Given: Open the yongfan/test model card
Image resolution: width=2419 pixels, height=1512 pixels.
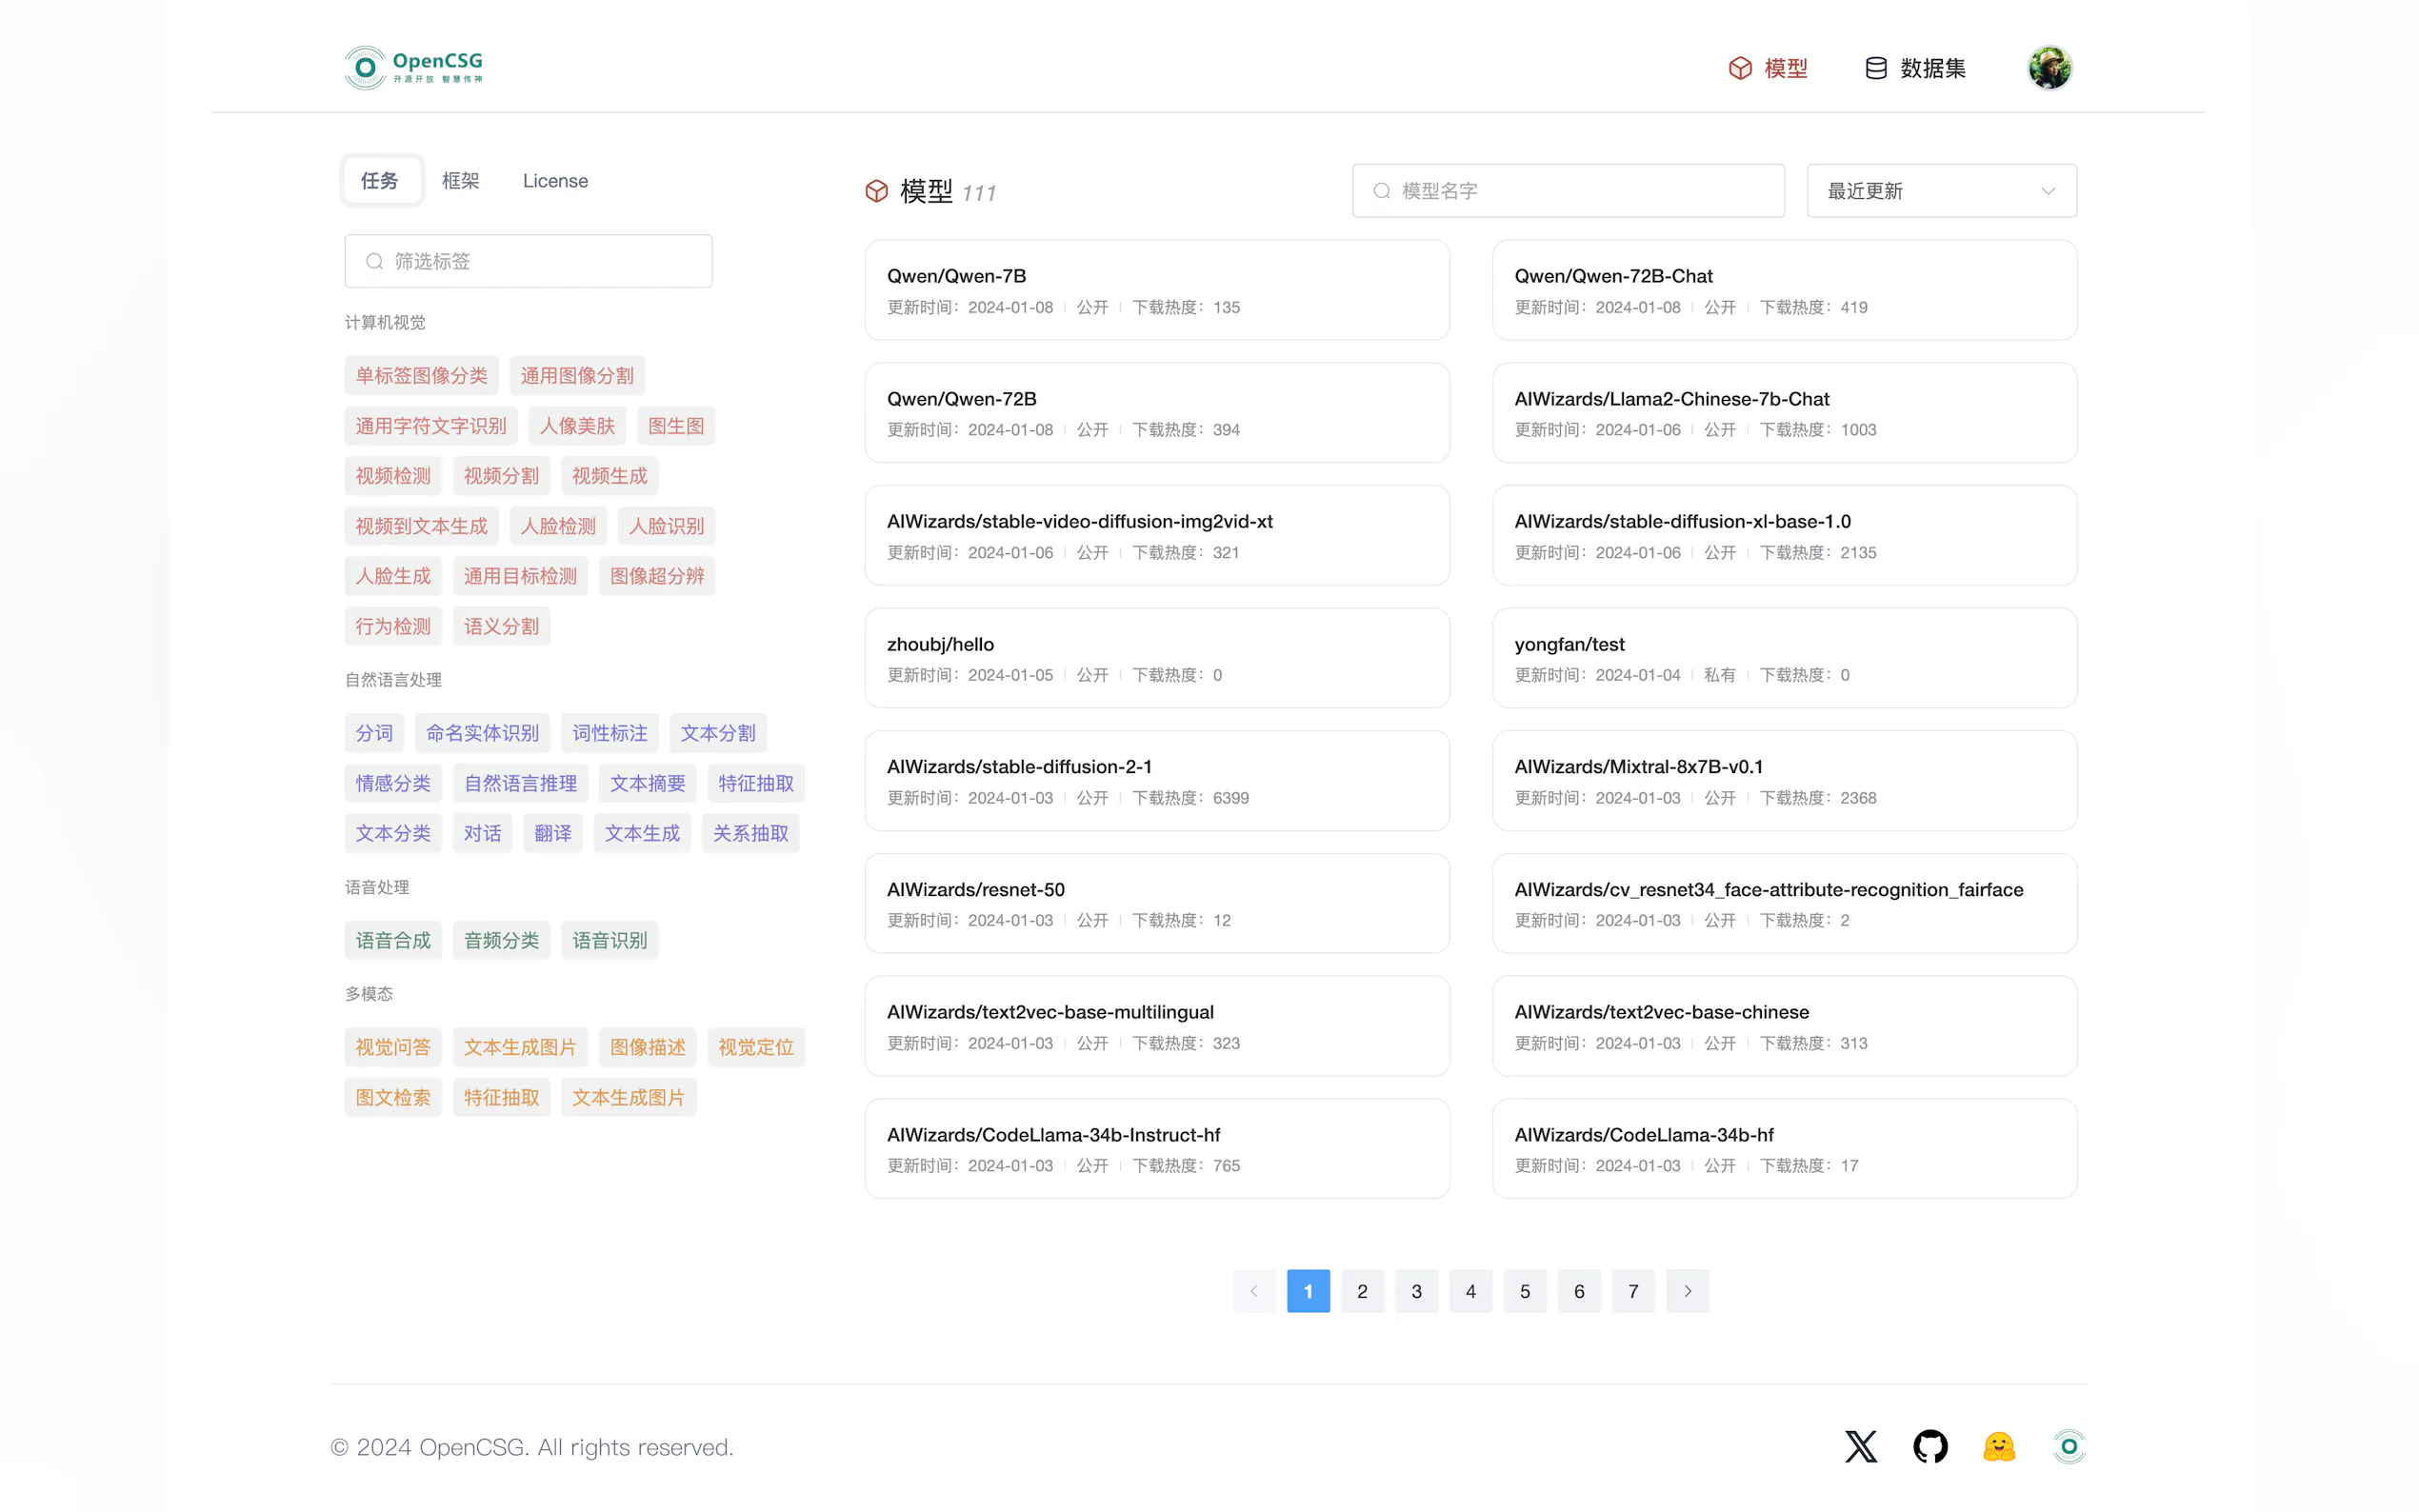Looking at the screenshot, I should [1784, 658].
